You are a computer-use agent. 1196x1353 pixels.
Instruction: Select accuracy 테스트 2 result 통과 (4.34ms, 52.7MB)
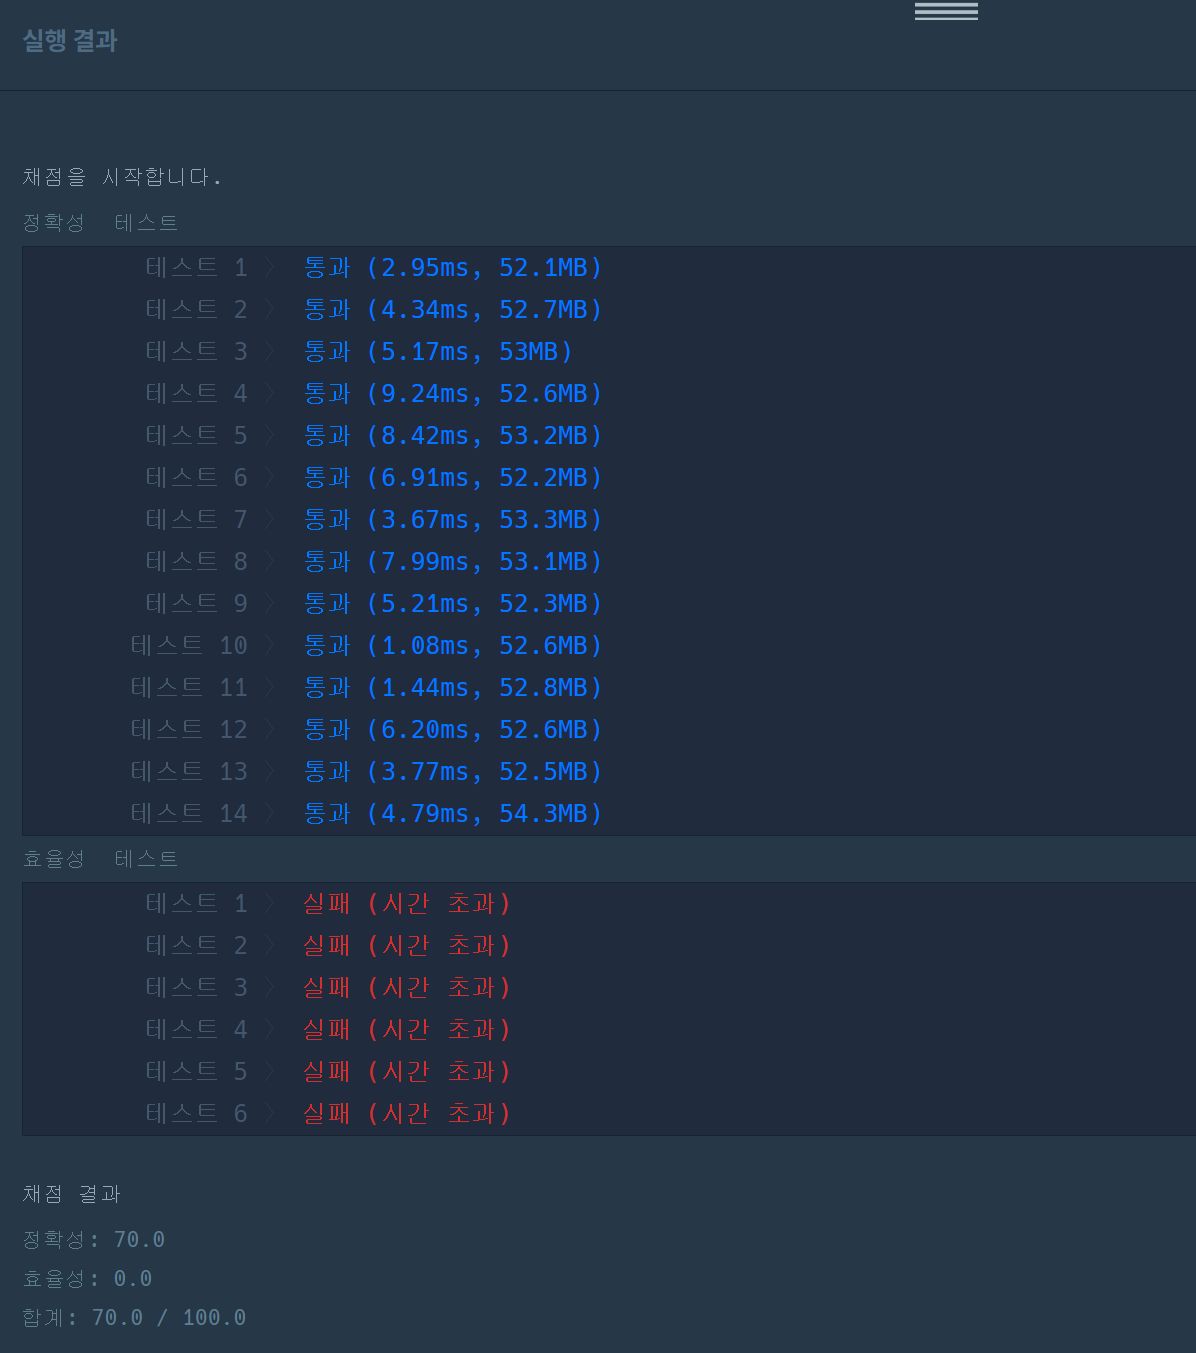[453, 309]
